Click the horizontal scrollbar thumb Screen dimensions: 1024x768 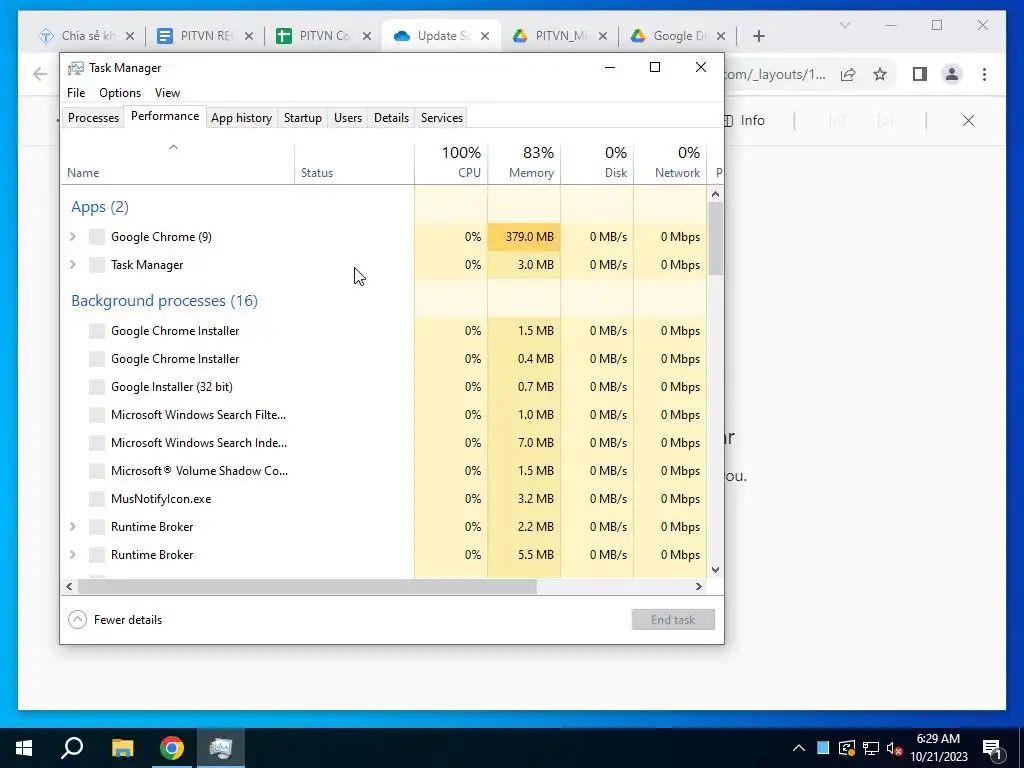(x=307, y=586)
